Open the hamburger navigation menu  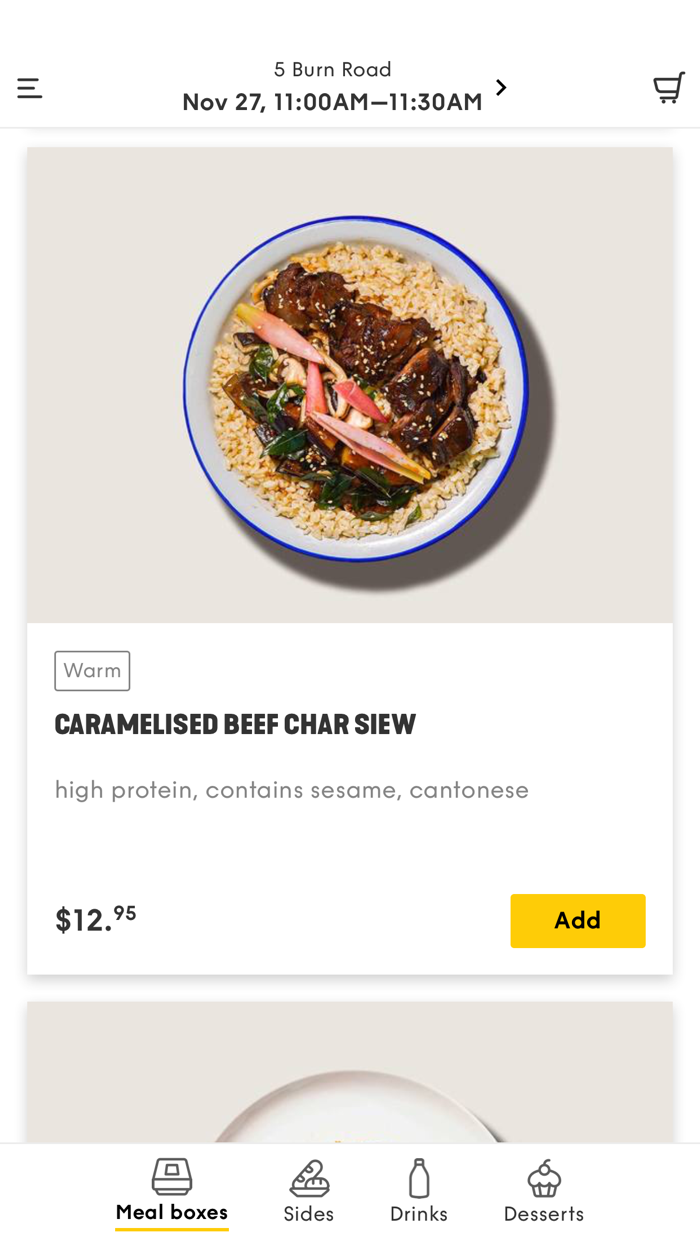[30, 87]
